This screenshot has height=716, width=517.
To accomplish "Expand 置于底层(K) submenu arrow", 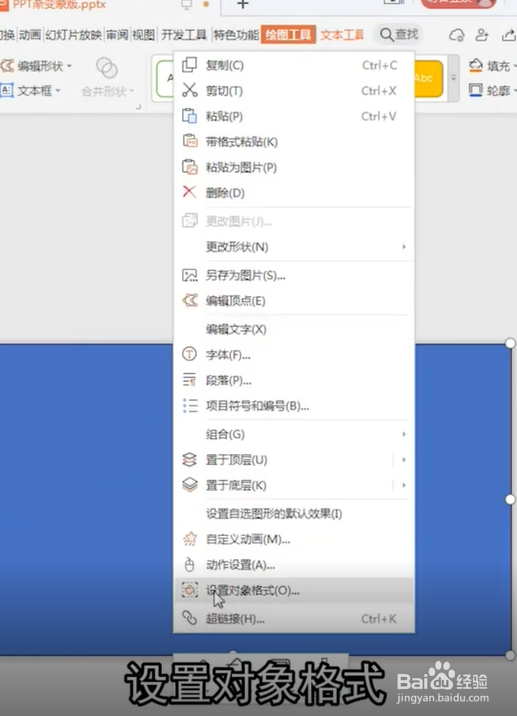I will (x=404, y=485).
